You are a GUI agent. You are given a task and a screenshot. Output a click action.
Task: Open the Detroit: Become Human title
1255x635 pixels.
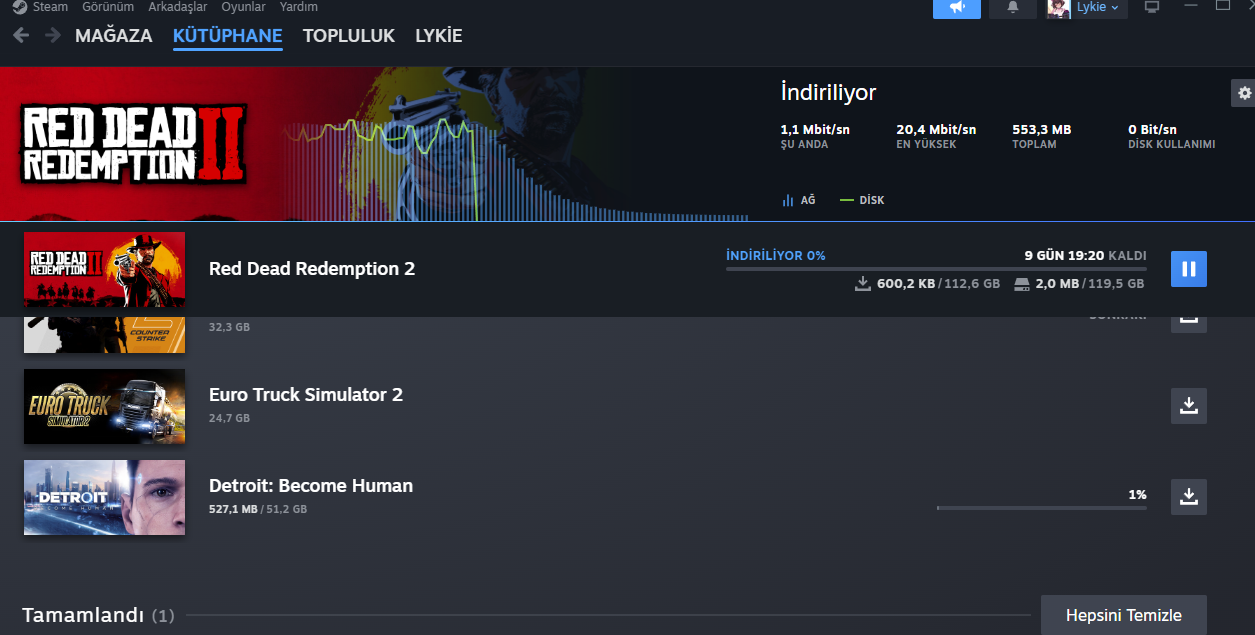click(311, 486)
